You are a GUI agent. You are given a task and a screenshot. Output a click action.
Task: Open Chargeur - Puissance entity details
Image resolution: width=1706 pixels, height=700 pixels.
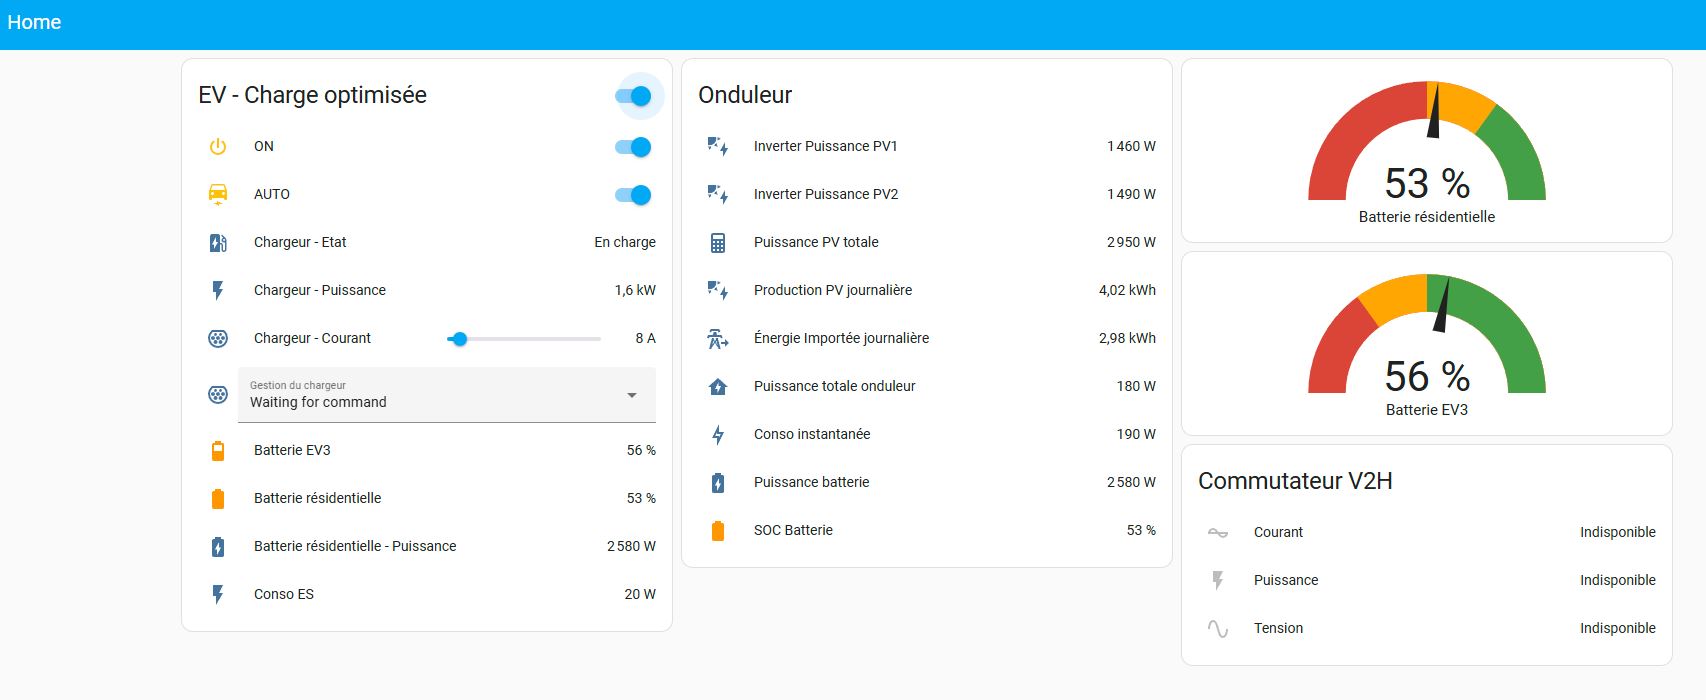(427, 290)
